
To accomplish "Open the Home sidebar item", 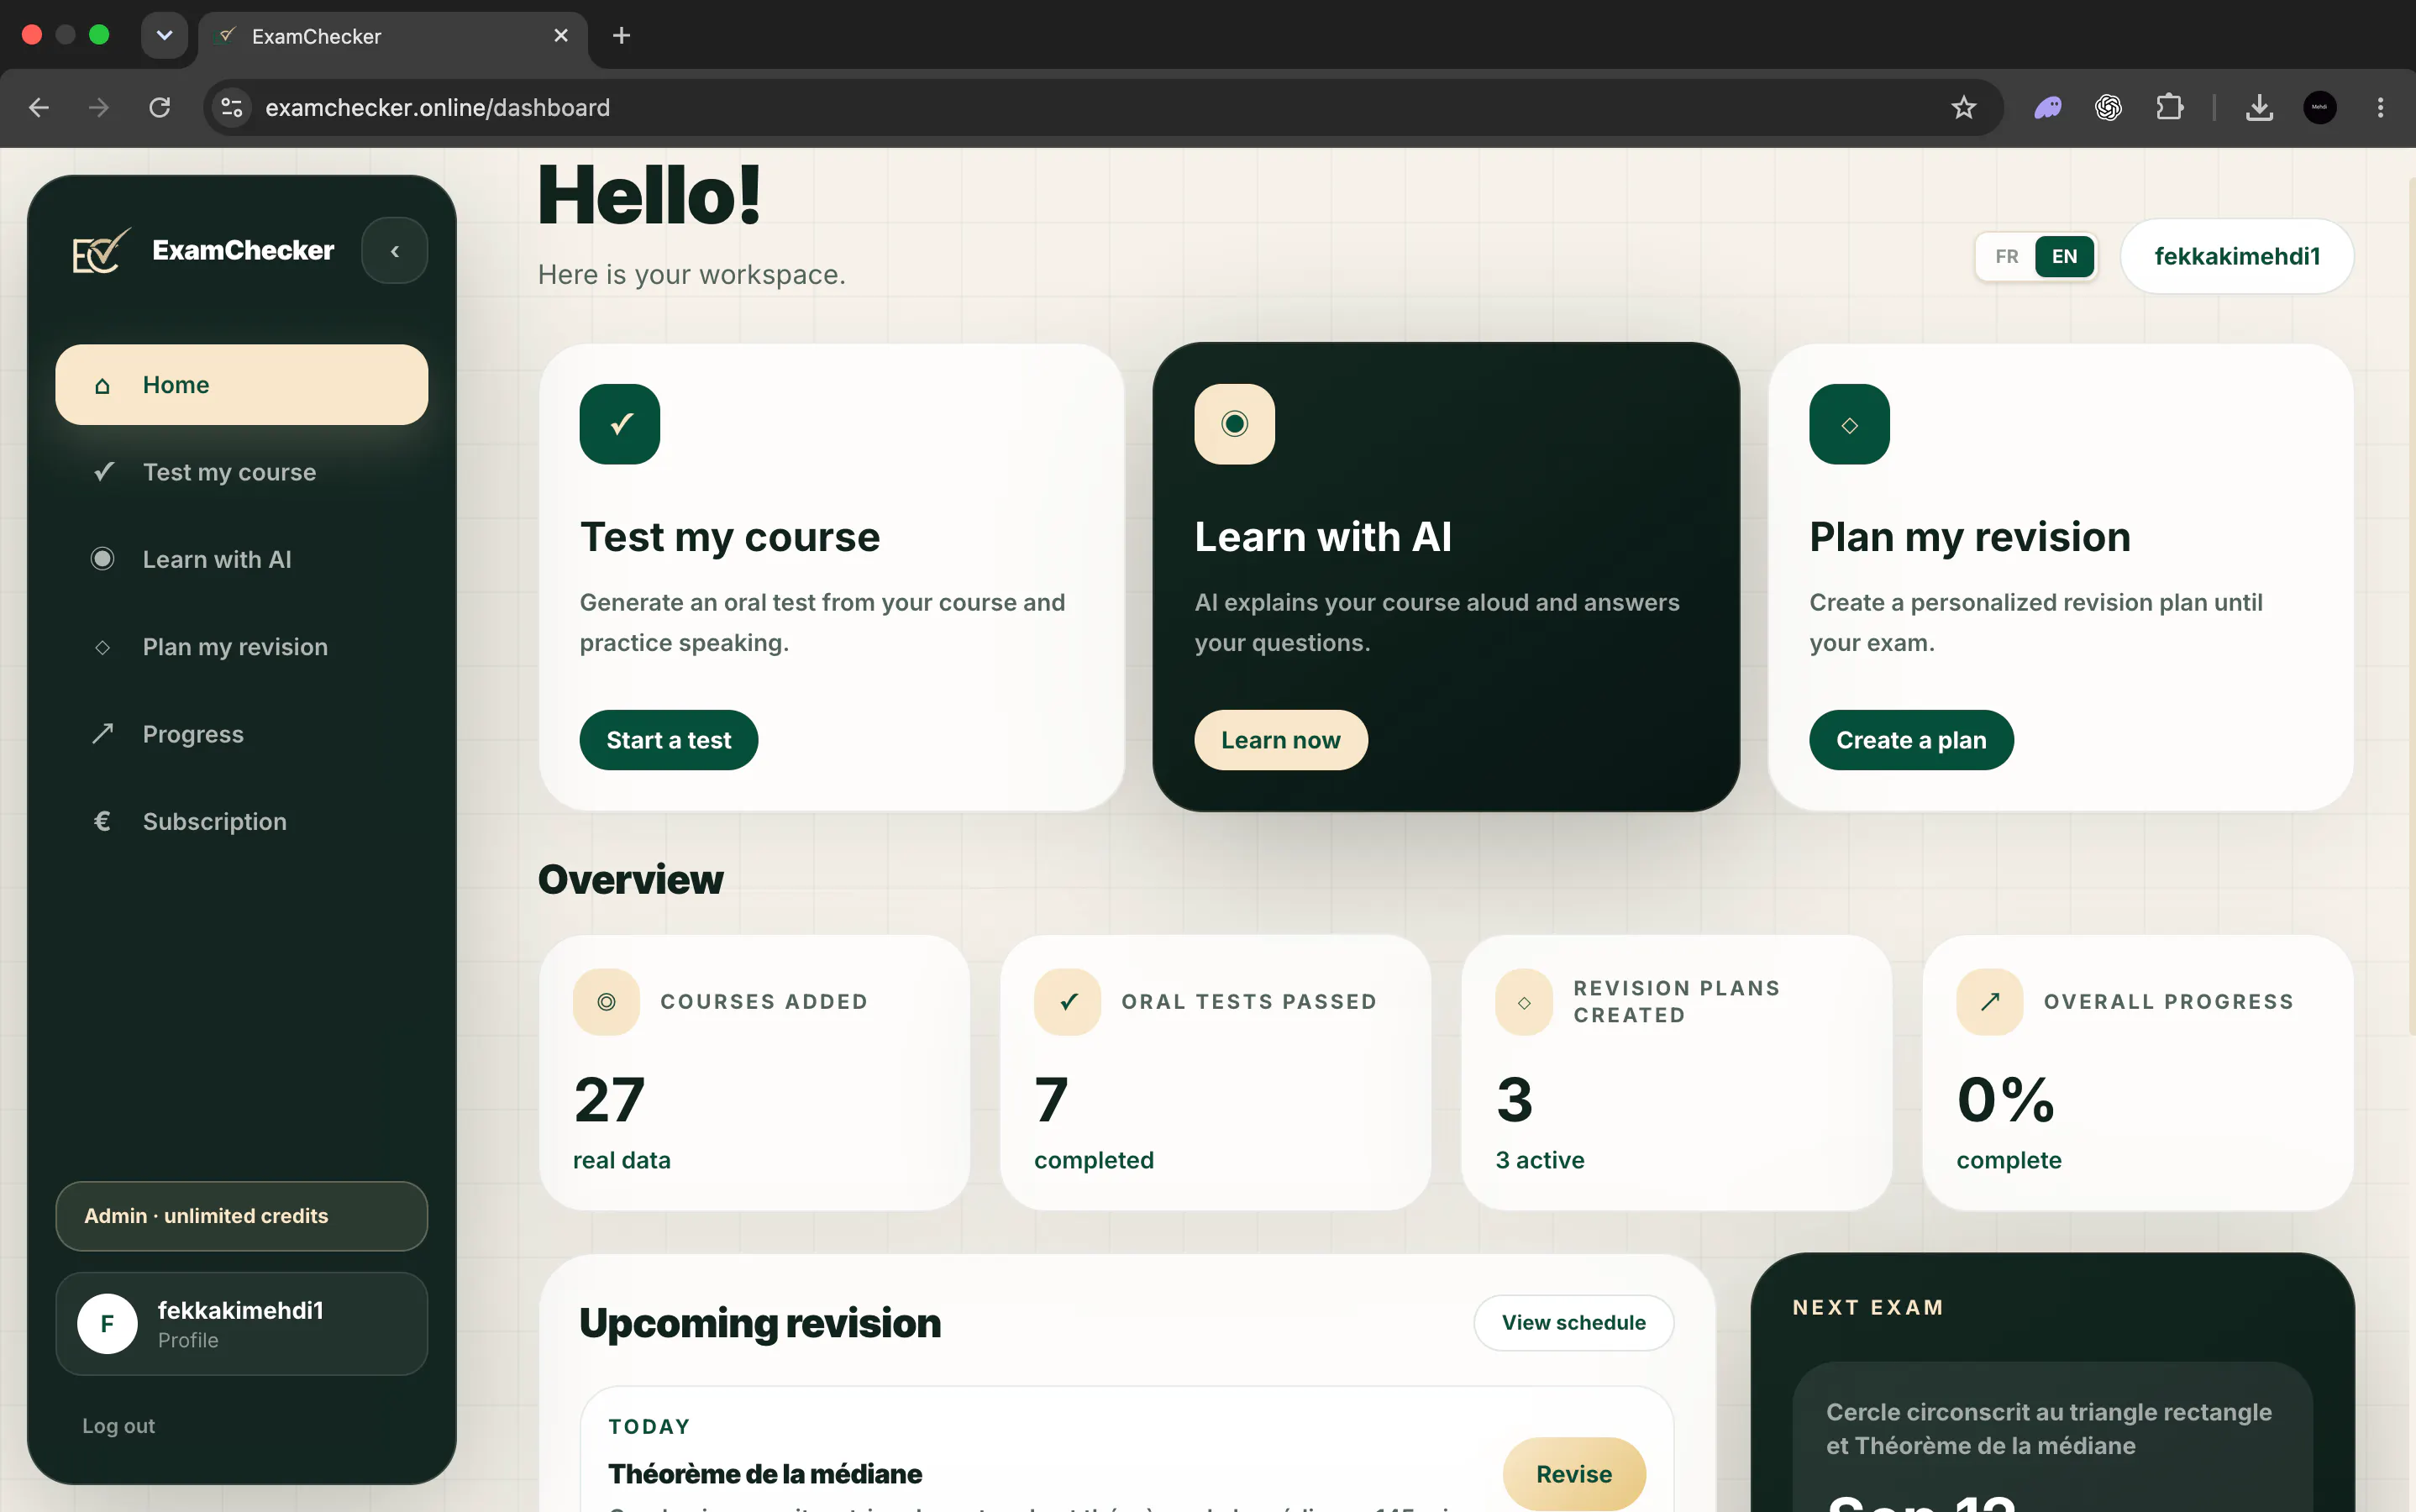I will 242,385.
